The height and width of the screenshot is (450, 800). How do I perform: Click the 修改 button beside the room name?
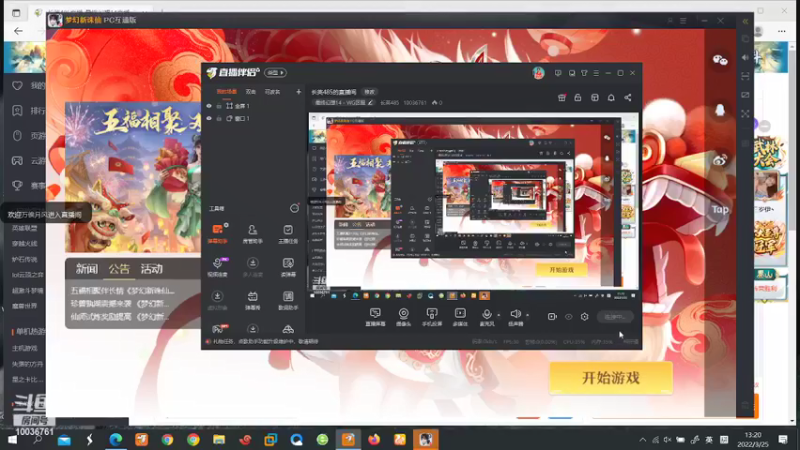click(x=369, y=92)
